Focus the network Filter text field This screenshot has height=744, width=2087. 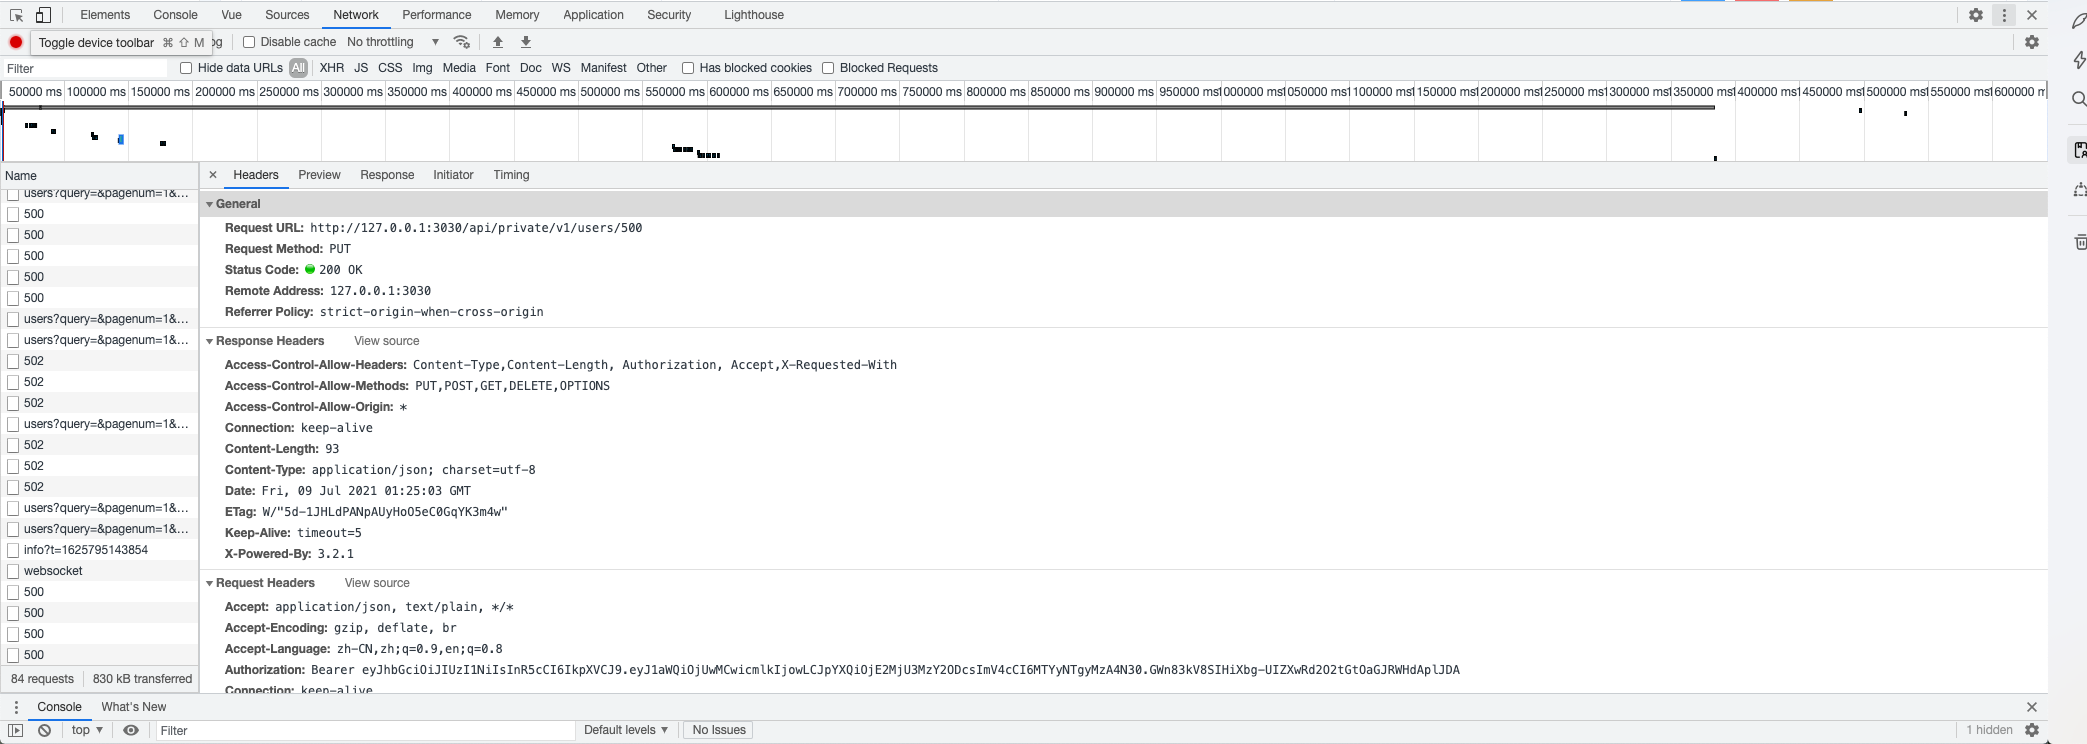[85, 68]
